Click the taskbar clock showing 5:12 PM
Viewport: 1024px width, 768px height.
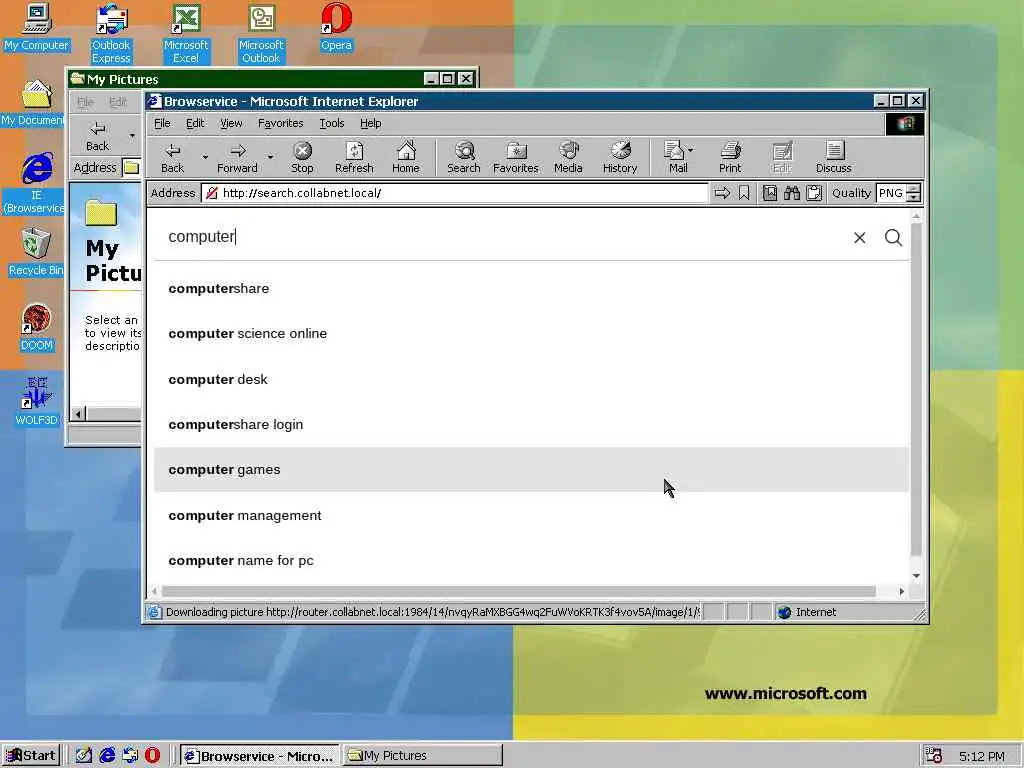point(982,756)
